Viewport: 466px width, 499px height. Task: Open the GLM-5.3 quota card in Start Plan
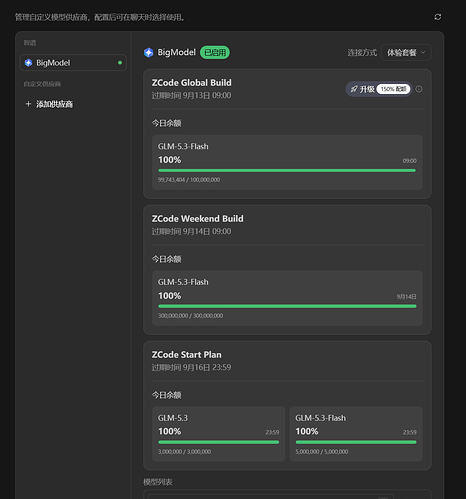(x=219, y=434)
